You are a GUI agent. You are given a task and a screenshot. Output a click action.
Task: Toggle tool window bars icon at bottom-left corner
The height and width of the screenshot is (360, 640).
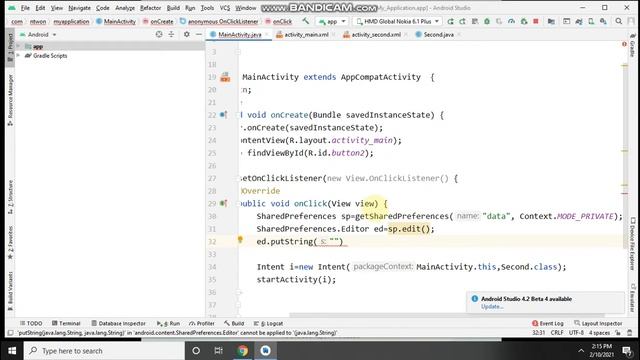tap(11, 333)
